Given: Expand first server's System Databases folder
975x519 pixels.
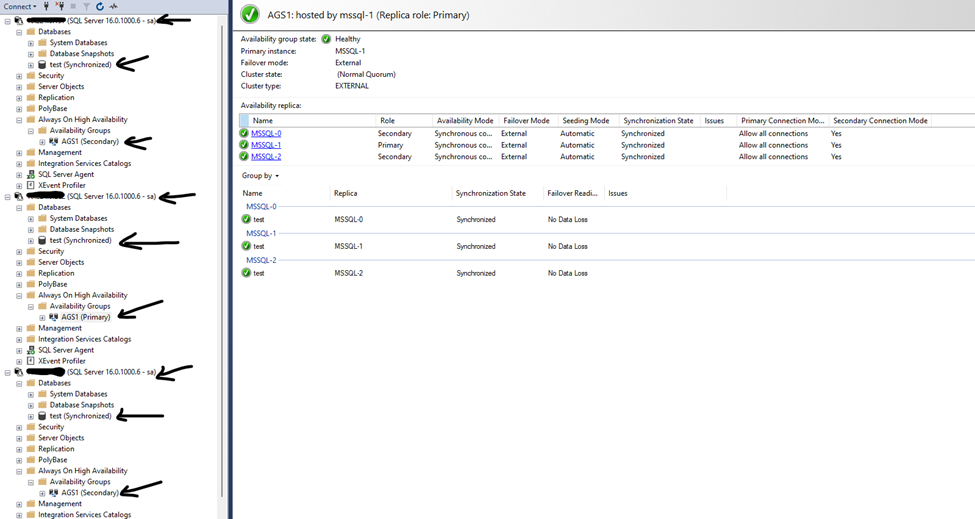Looking at the screenshot, I should pyautogui.click(x=30, y=43).
